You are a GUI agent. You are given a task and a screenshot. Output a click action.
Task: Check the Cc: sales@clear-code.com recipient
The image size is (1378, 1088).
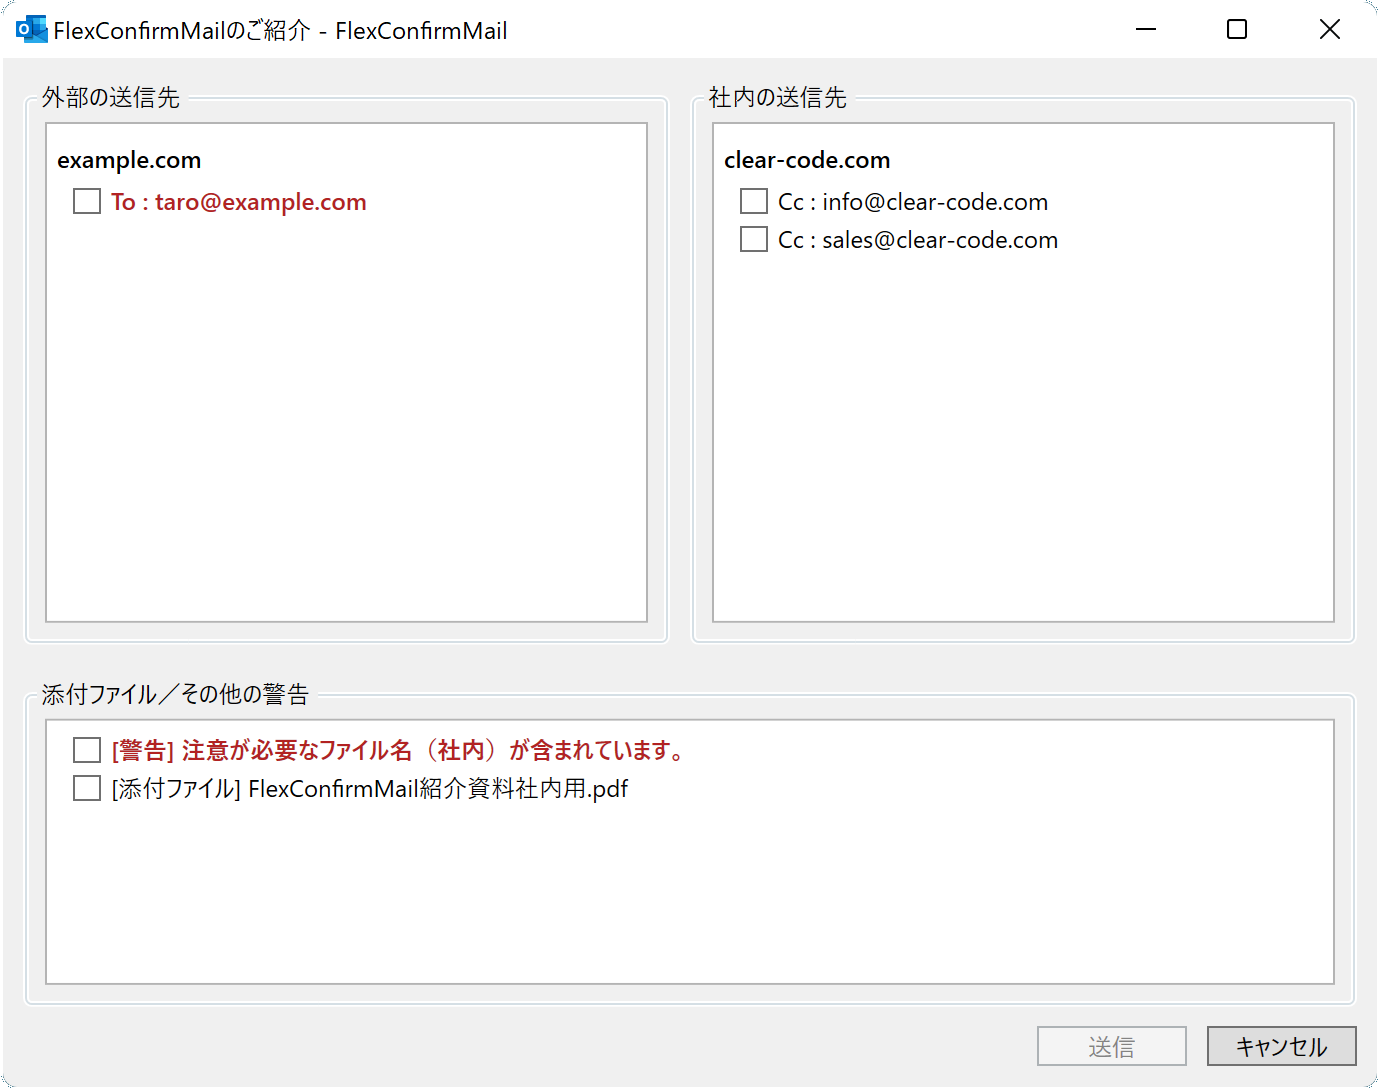coord(753,238)
